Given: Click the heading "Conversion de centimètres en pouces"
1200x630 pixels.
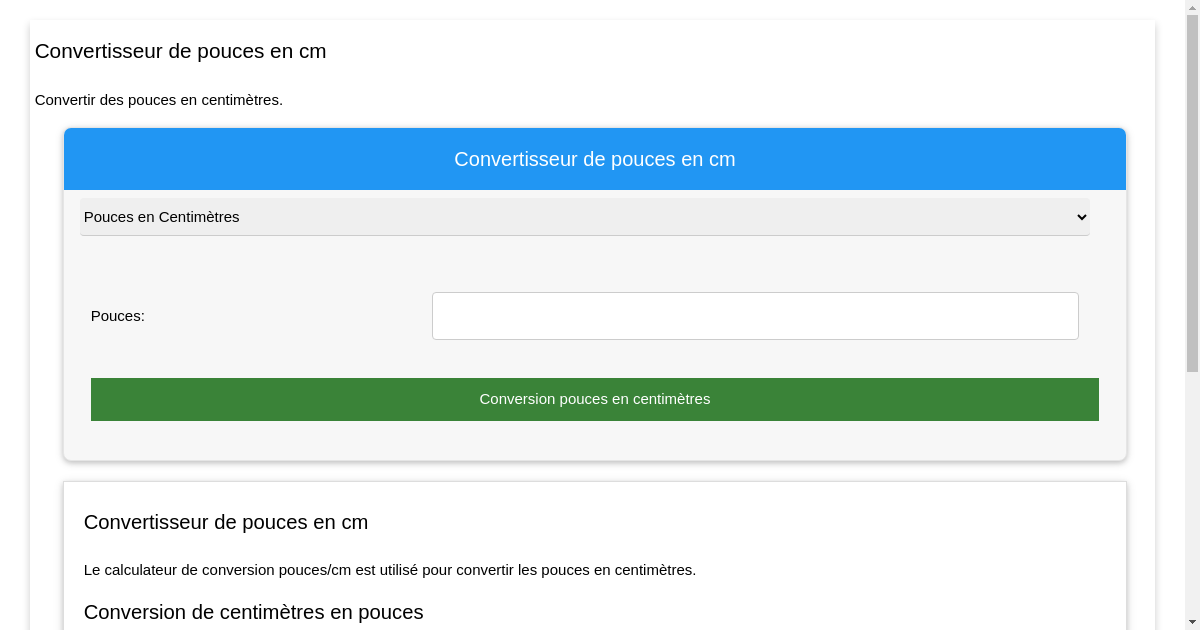Looking at the screenshot, I should pyautogui.click(x=253, y=612).
